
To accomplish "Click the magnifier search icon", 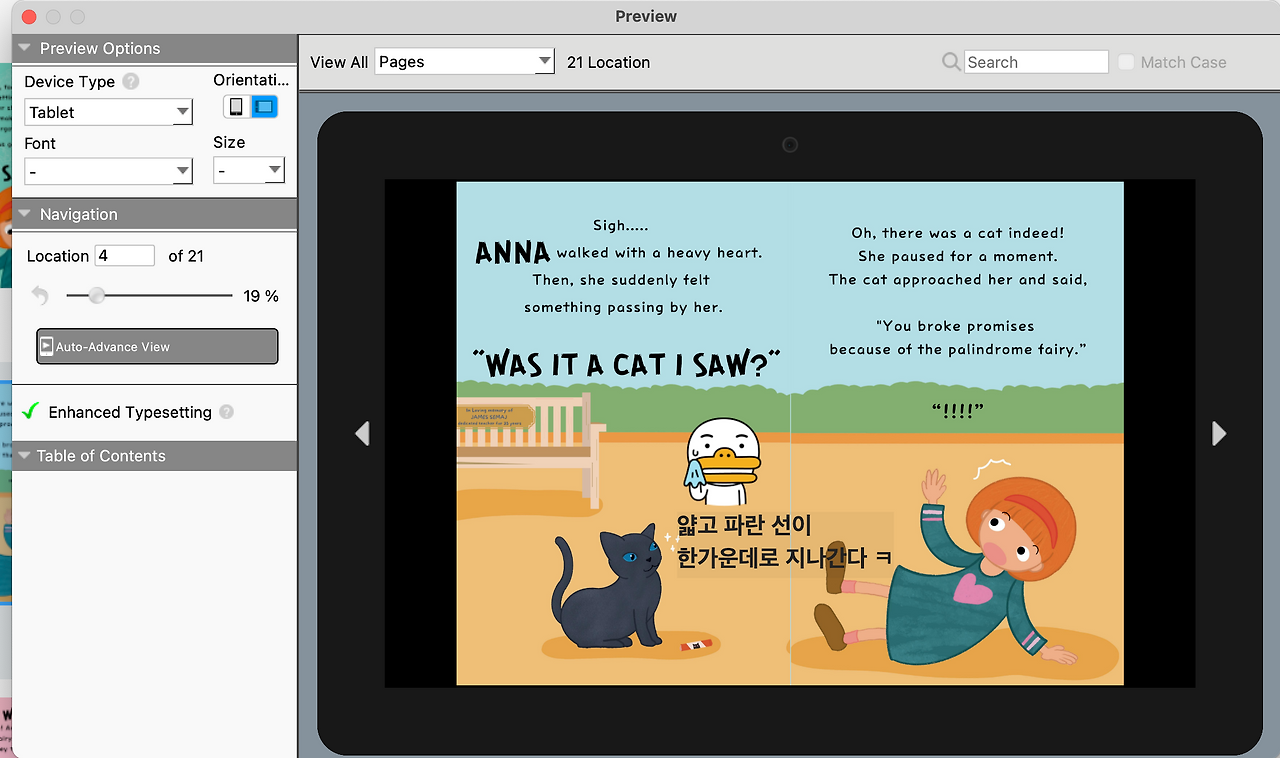I will tap(951, 62).
